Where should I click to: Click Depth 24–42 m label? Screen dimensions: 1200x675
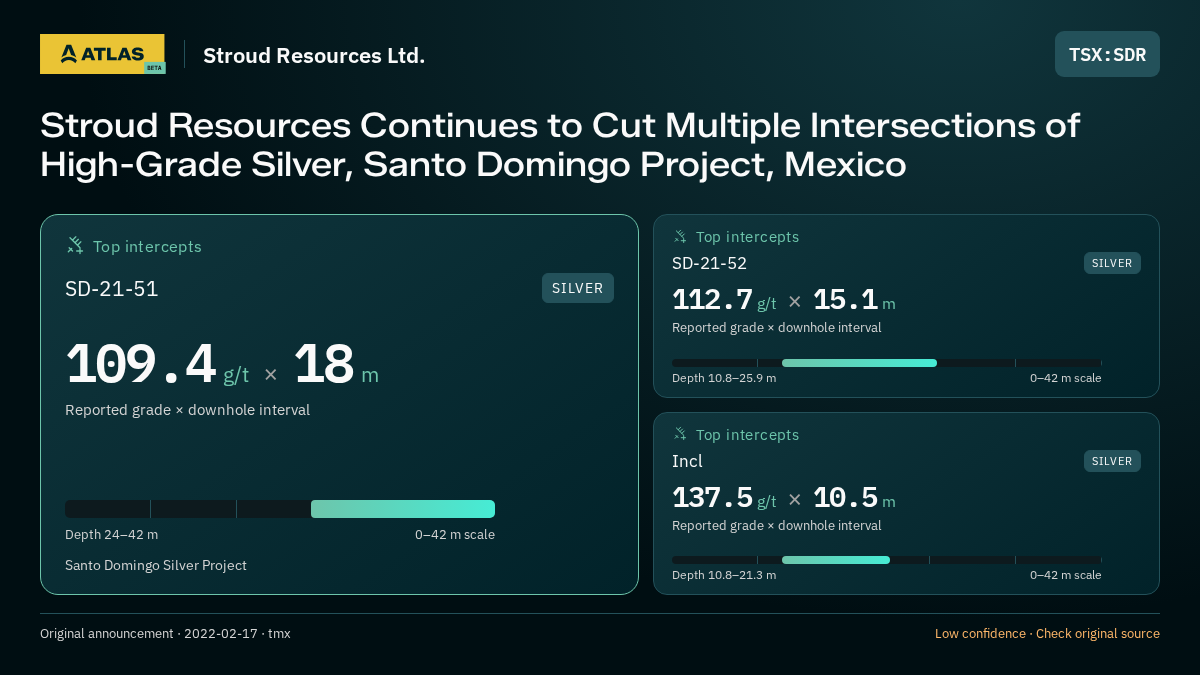(x=111, y=535)
